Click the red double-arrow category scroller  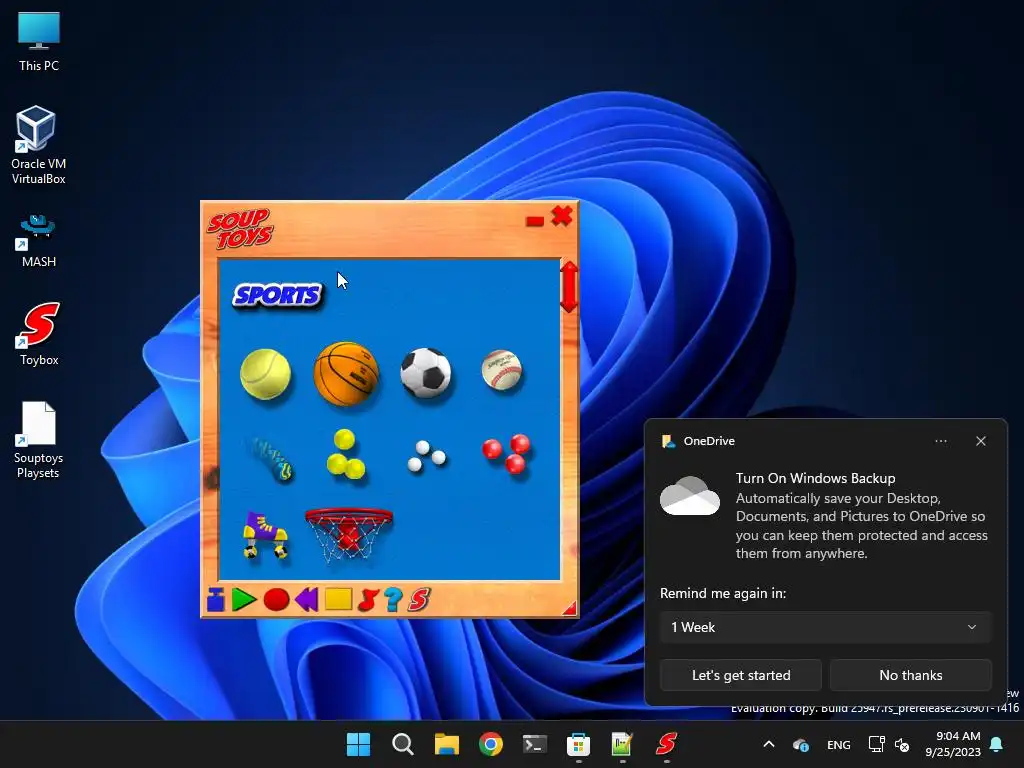[569, 287]
